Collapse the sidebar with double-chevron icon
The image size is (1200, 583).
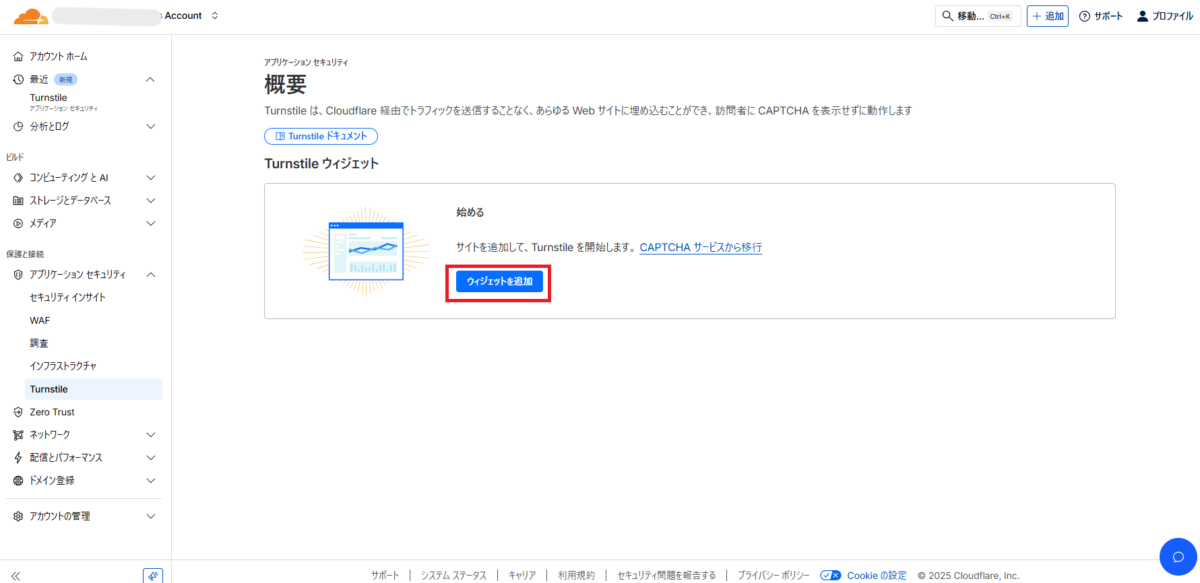click(16, 575)
